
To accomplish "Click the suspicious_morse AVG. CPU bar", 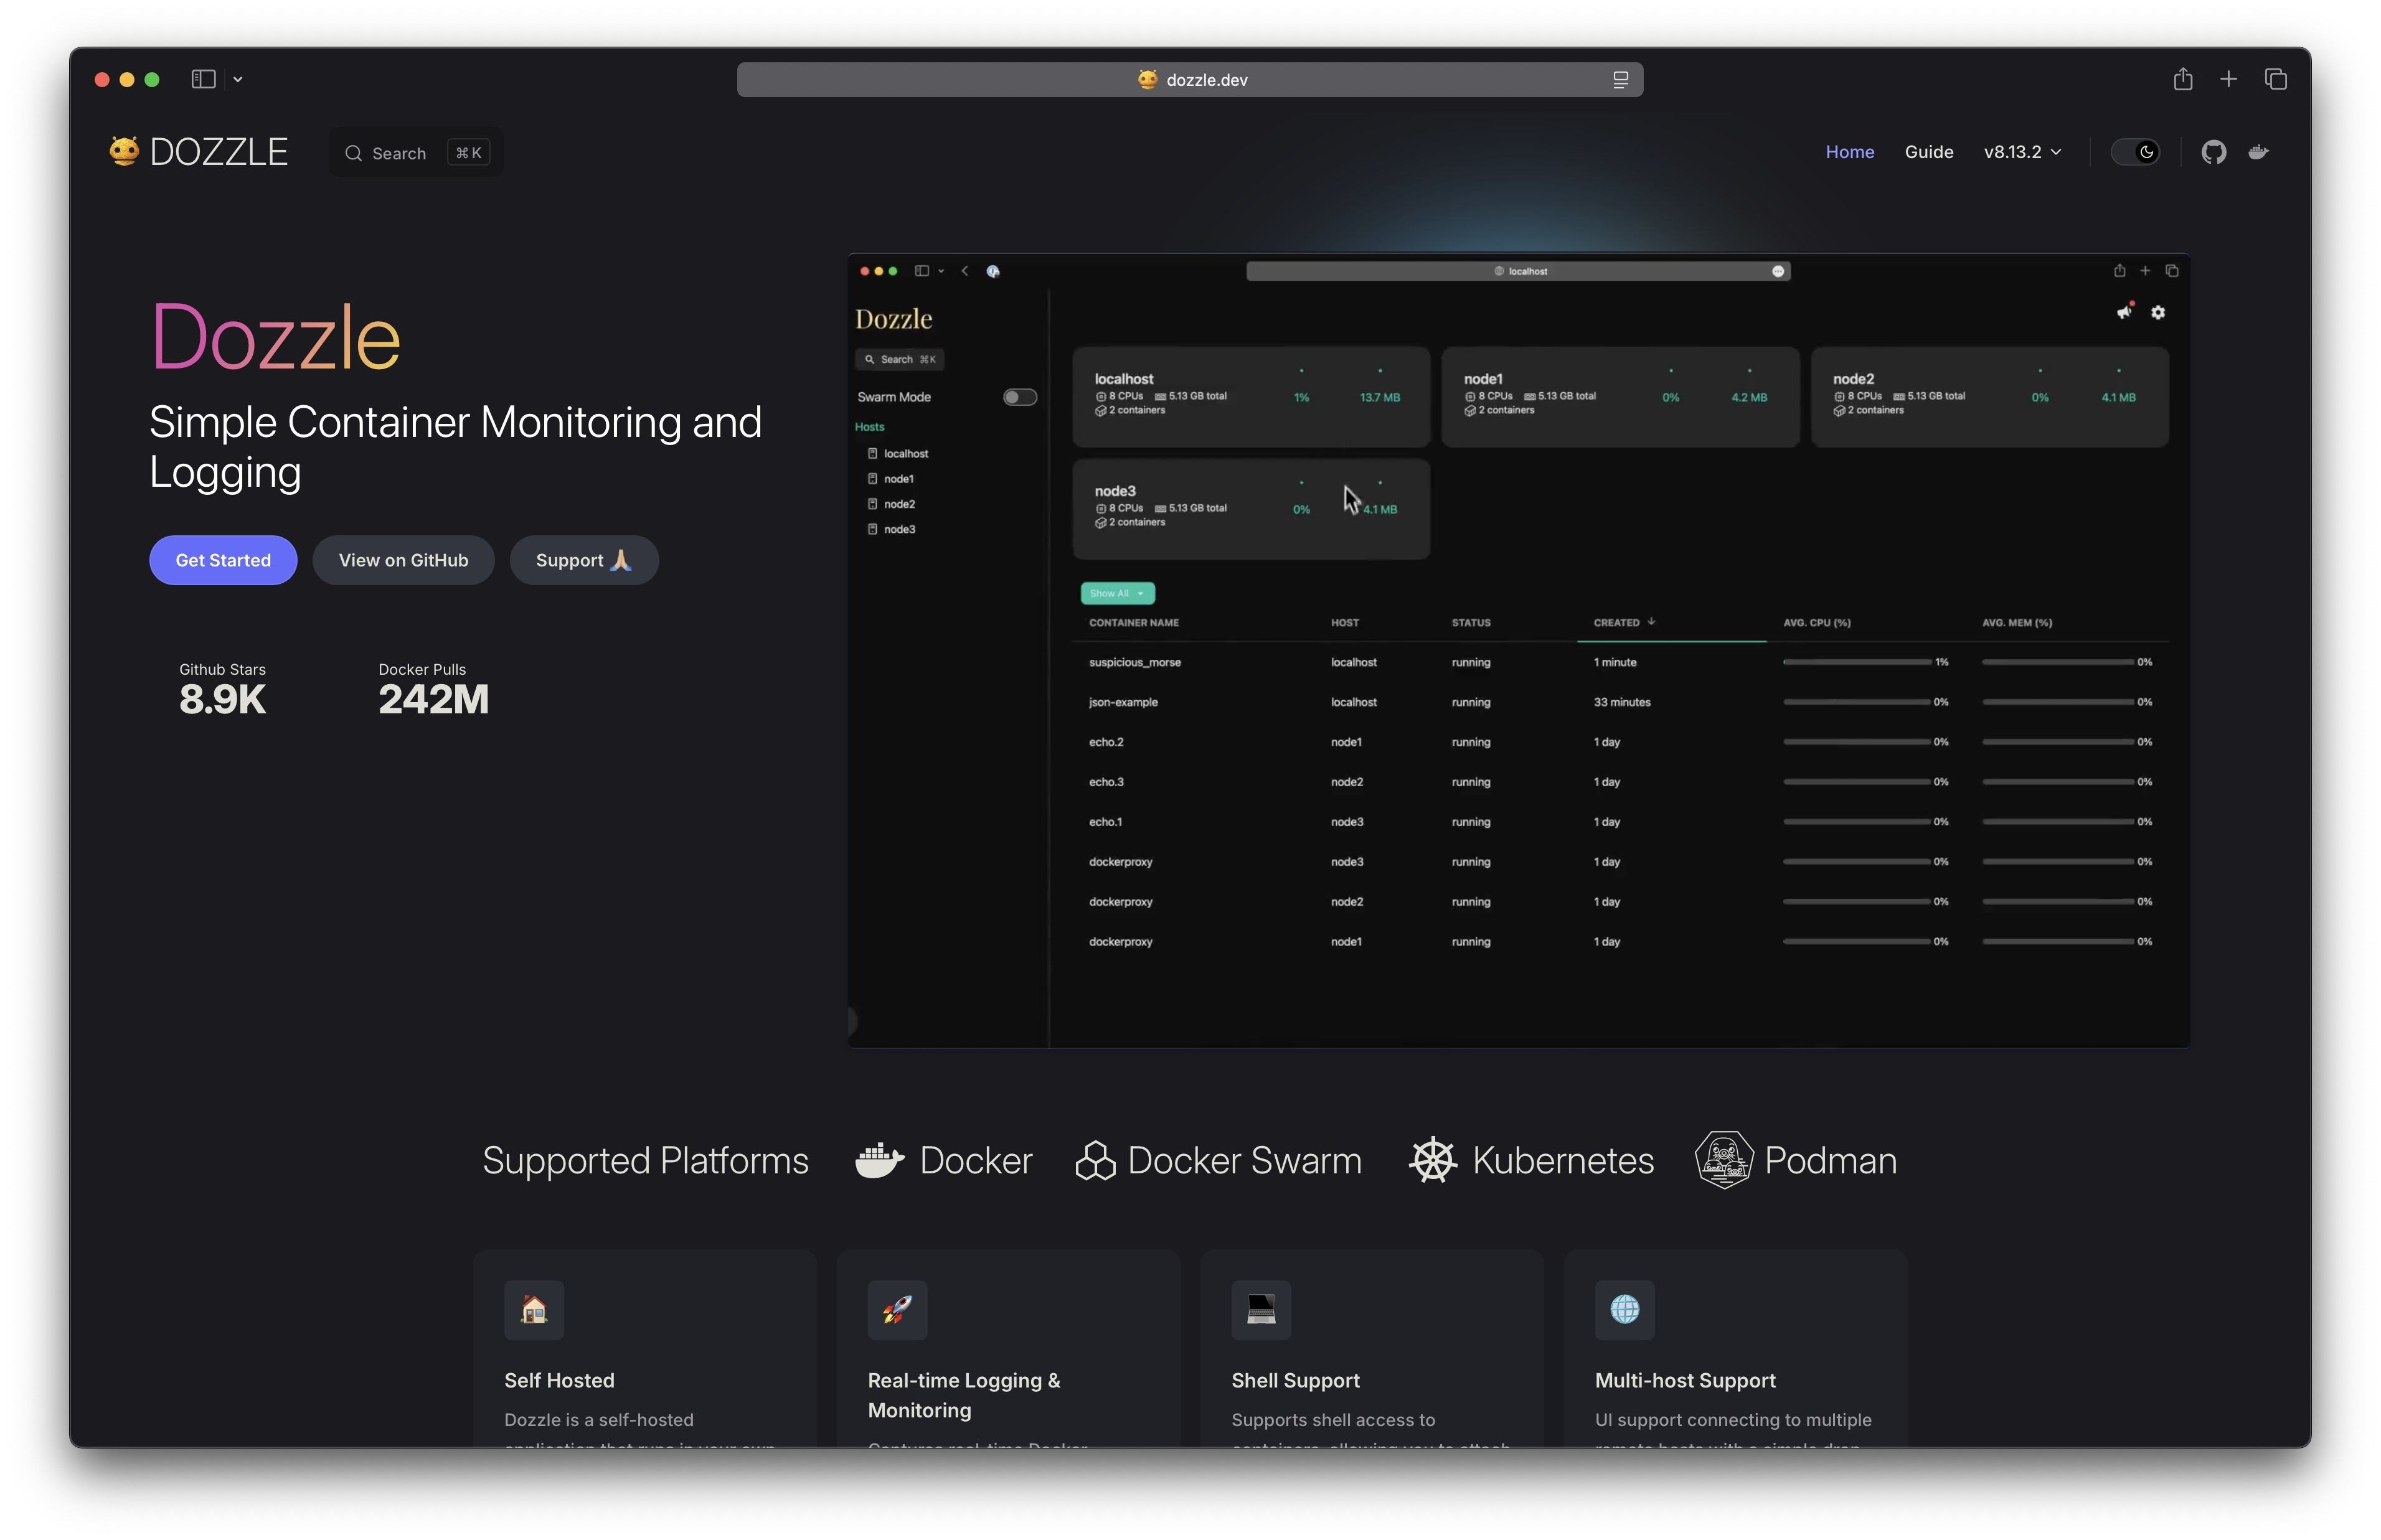I will (x=1856, y=662).
